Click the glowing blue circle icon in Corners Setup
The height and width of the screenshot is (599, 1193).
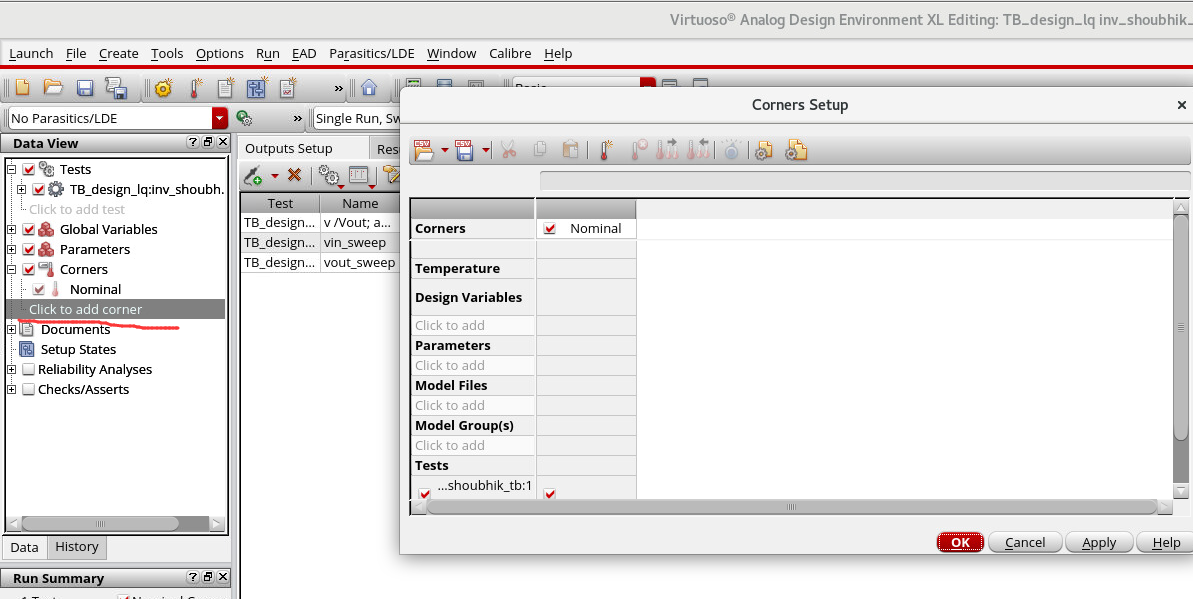(x=731, y=150)
